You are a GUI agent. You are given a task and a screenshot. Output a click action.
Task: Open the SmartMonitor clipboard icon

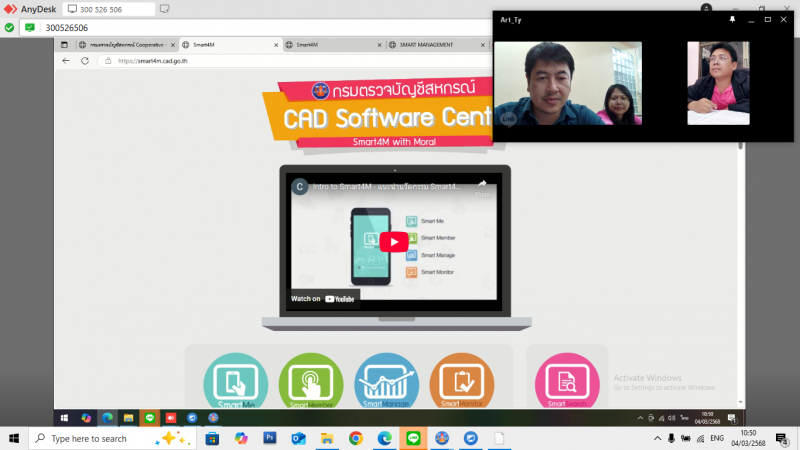pyautogui.click(x=462, y=381)
